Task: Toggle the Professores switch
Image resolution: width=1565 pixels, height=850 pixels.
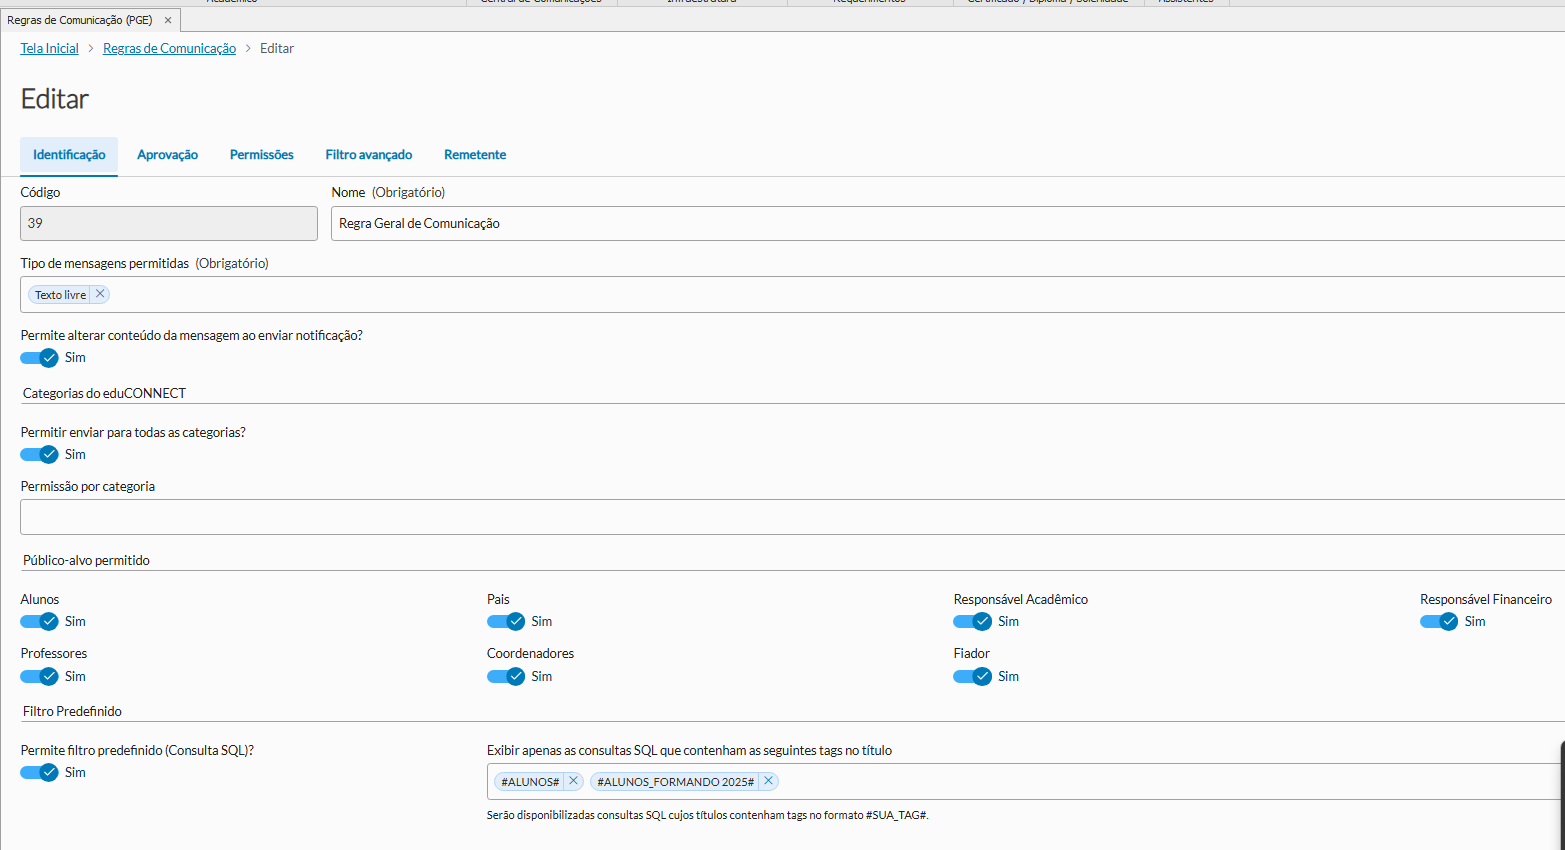Action: (40, 676)
